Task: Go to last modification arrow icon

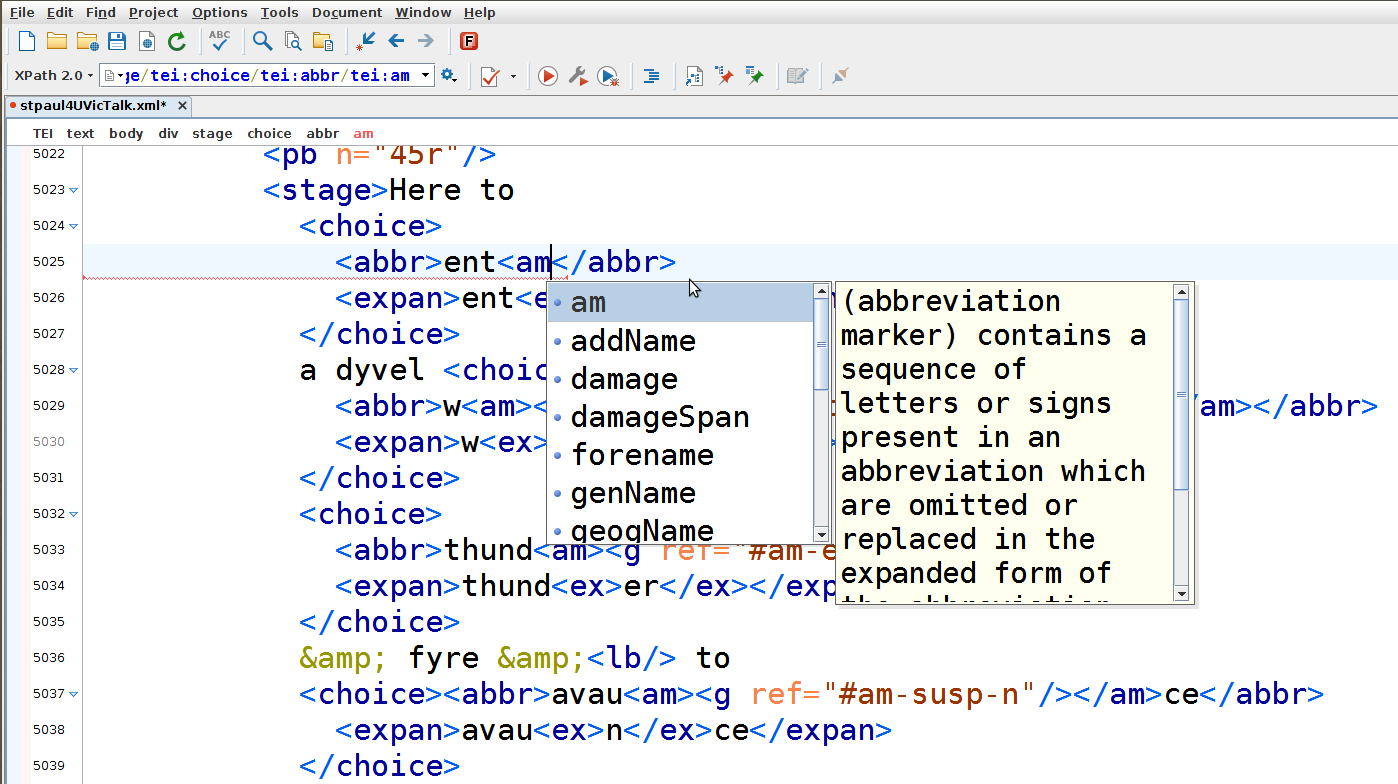Action: click(366, 41)
